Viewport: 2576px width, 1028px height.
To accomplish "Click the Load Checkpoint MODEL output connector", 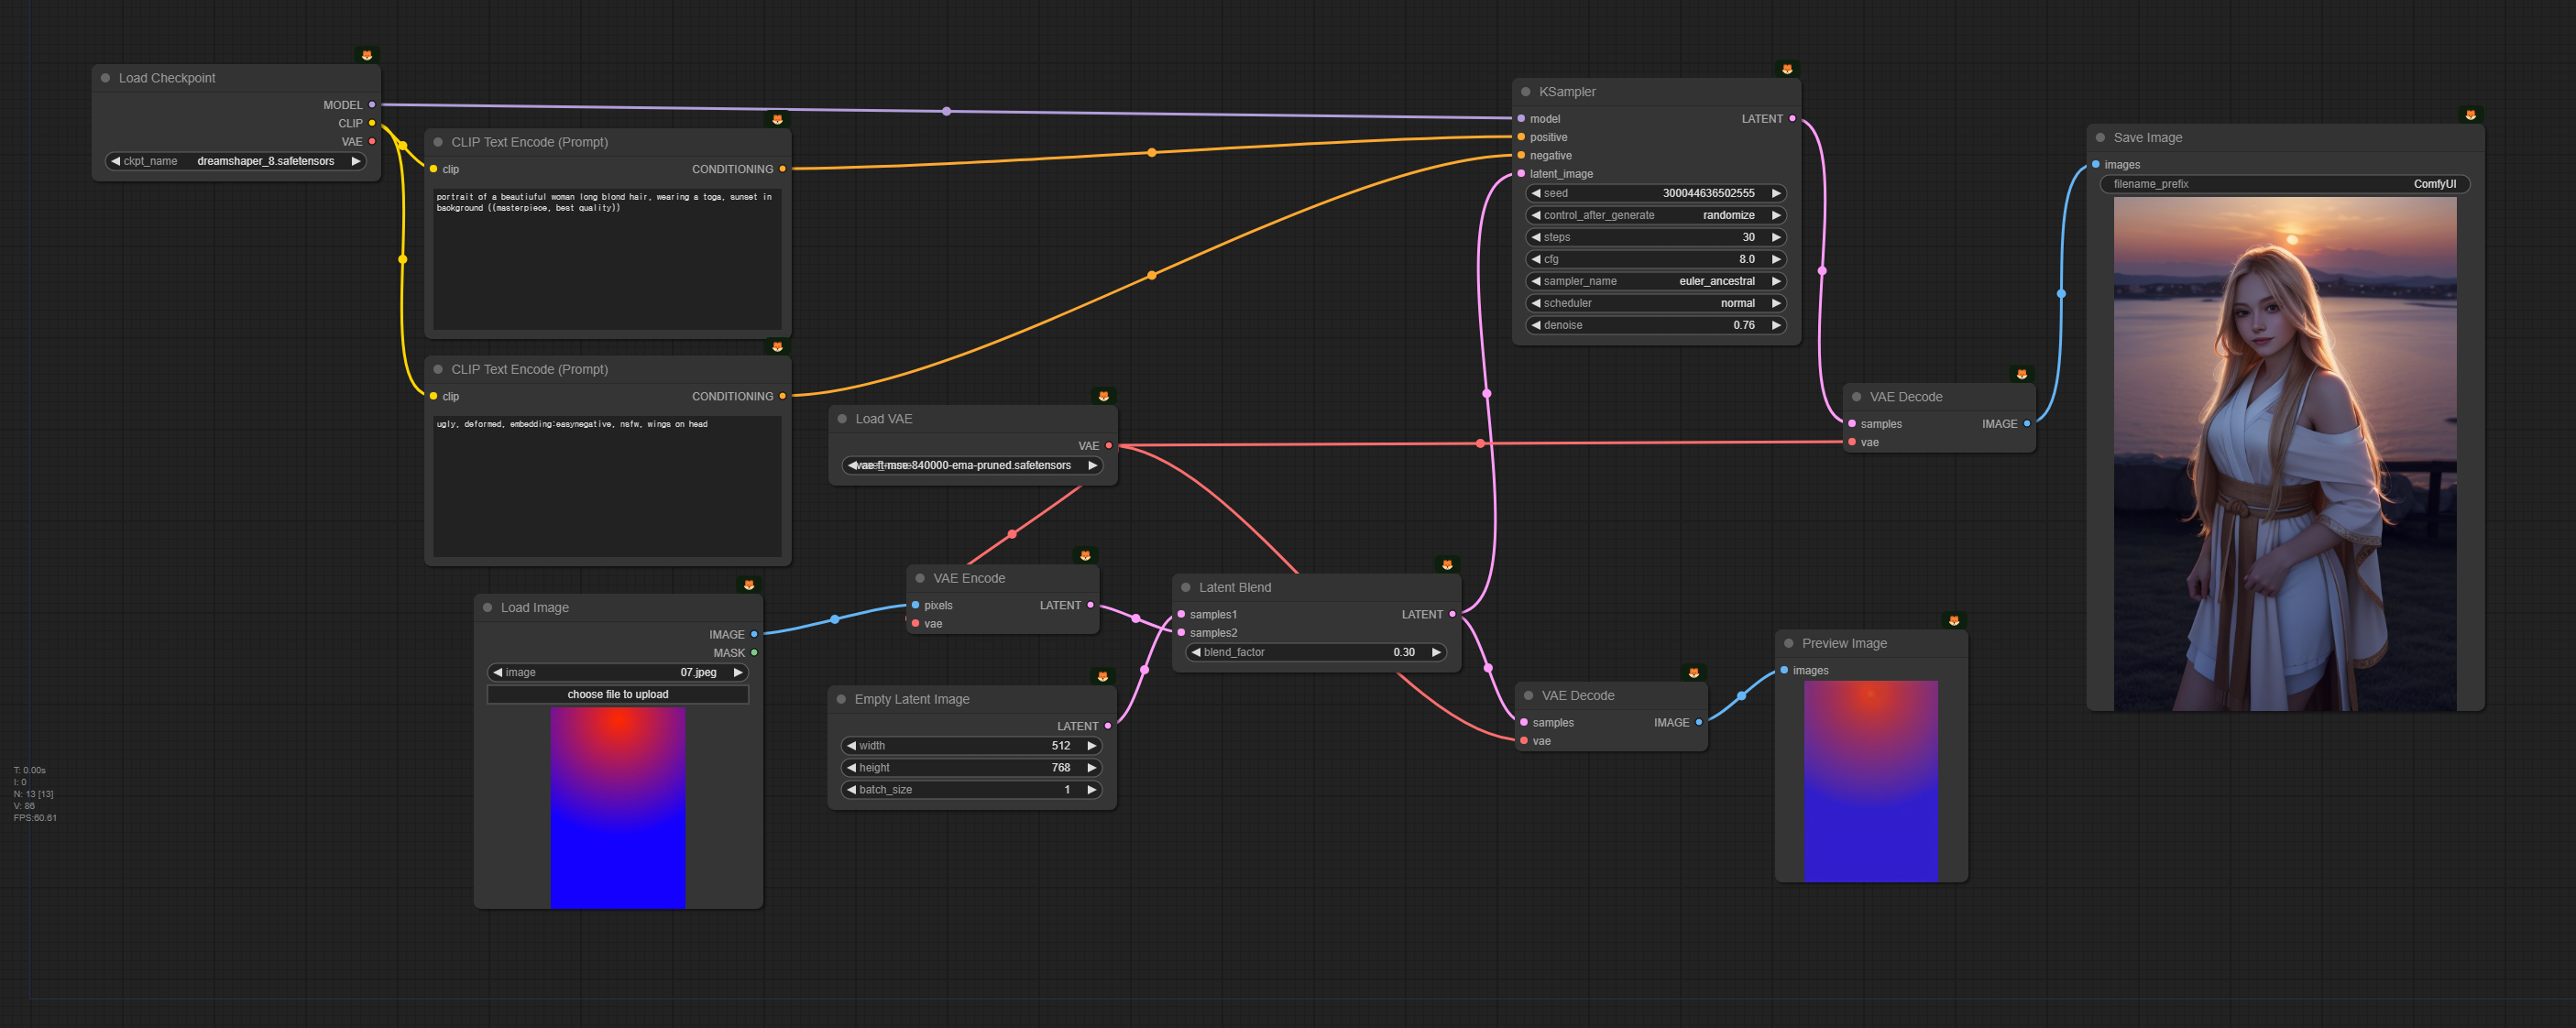I will [x=372, y=105].
